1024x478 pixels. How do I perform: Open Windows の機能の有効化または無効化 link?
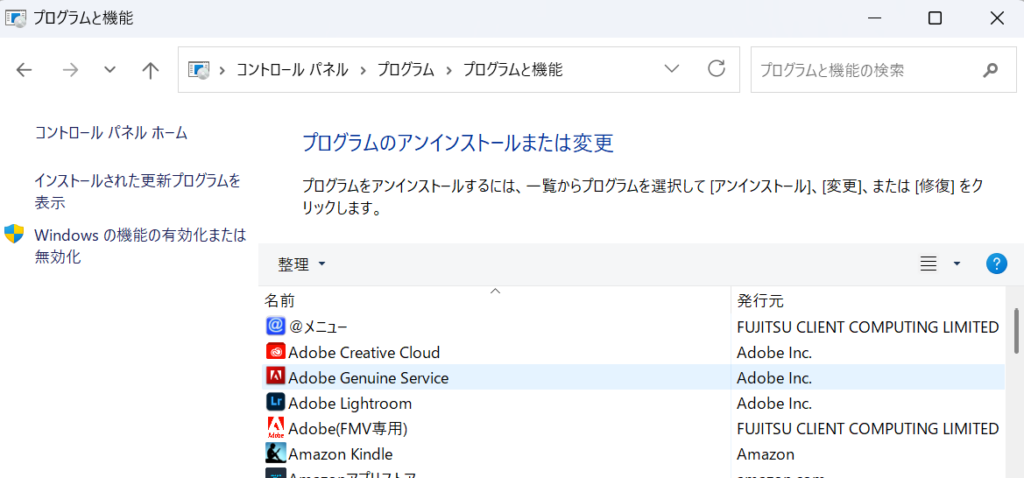(139, 245)
